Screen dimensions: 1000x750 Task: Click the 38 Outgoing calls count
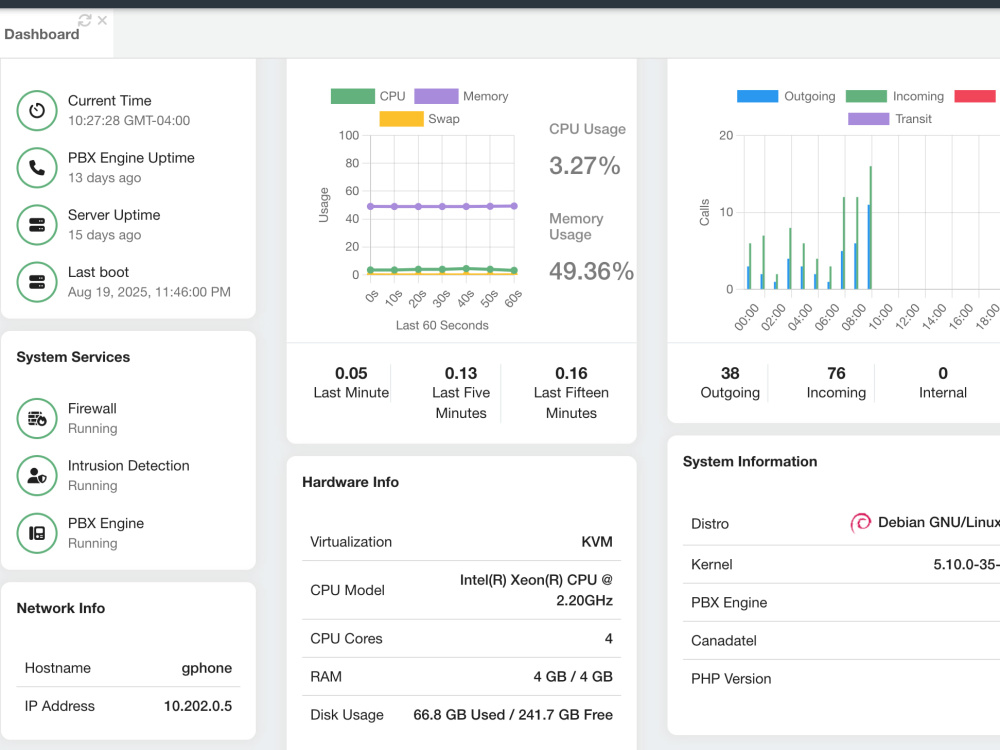tap(730, 373)
